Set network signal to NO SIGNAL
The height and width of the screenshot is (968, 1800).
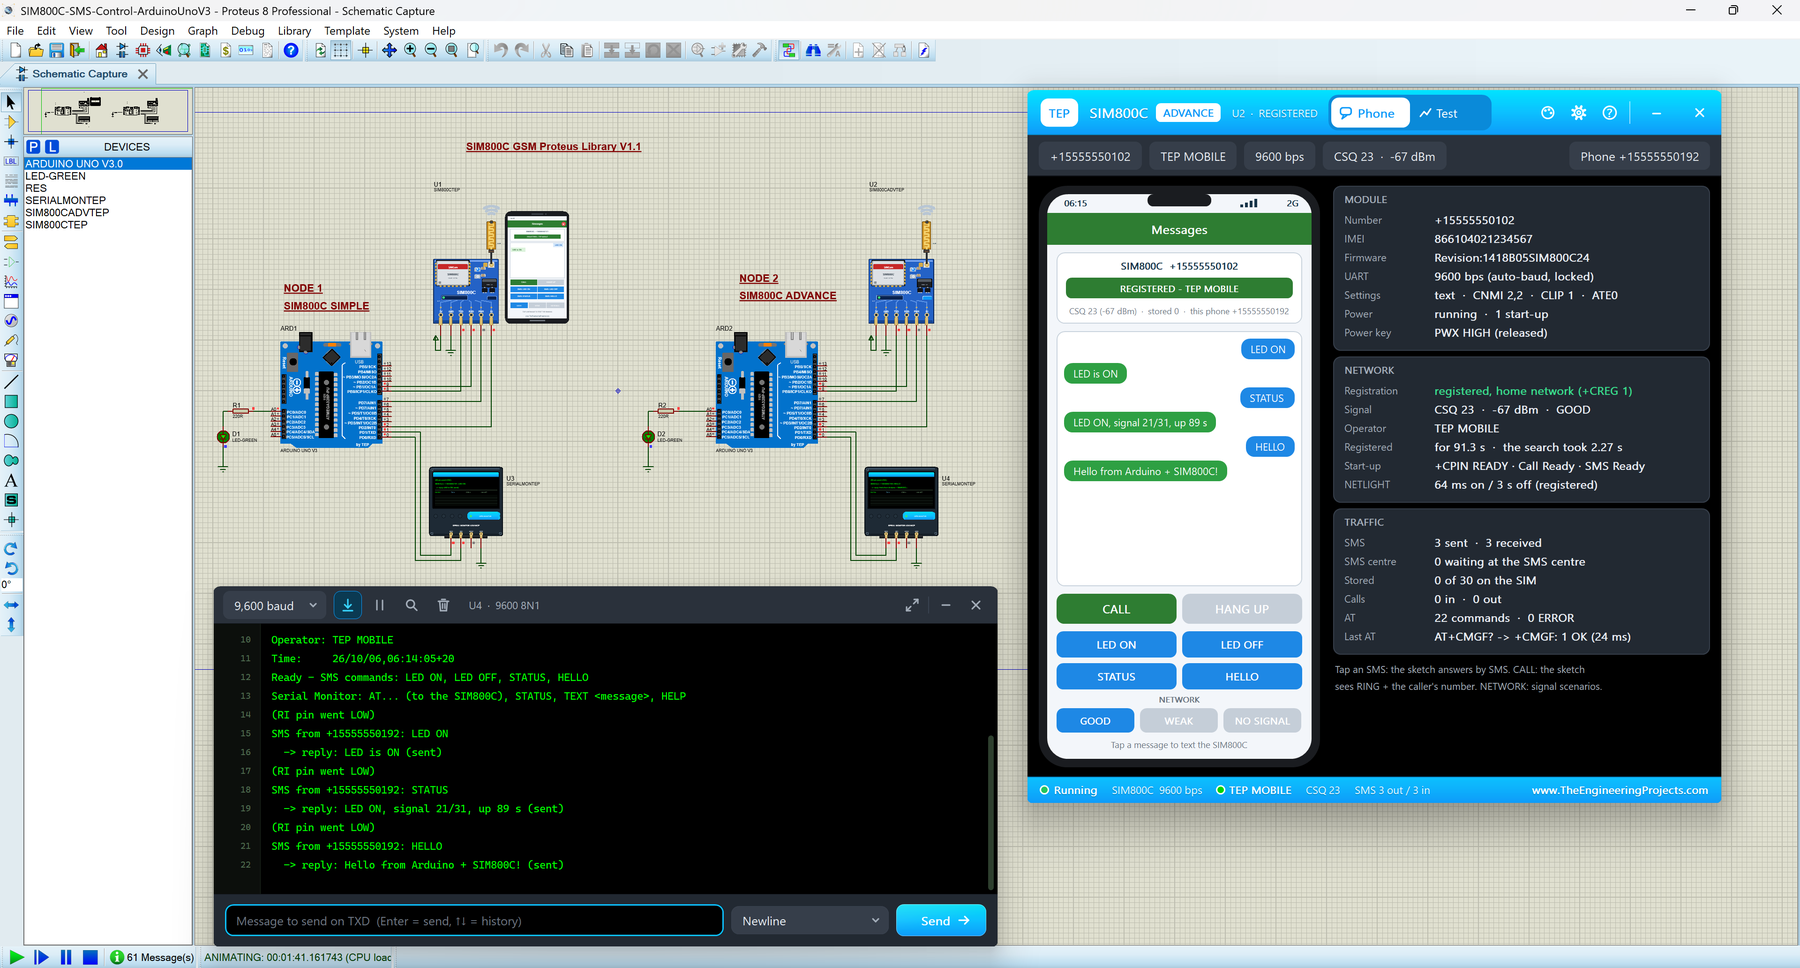[x=1262, y=721]
